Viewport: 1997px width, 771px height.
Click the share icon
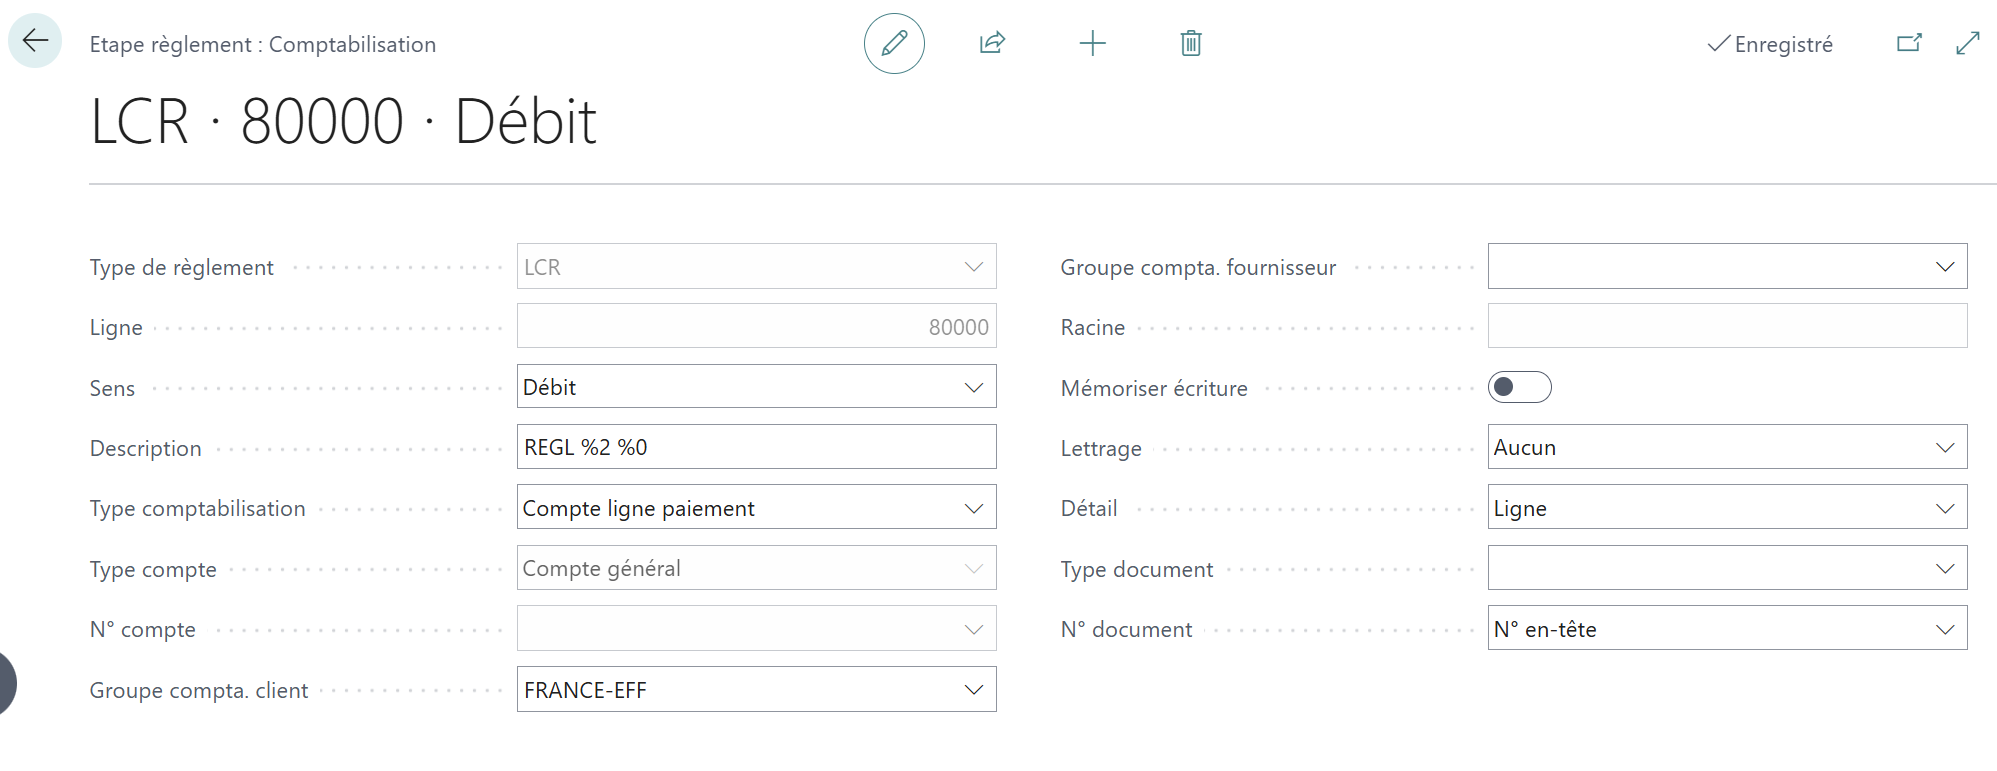pos(991,43)
